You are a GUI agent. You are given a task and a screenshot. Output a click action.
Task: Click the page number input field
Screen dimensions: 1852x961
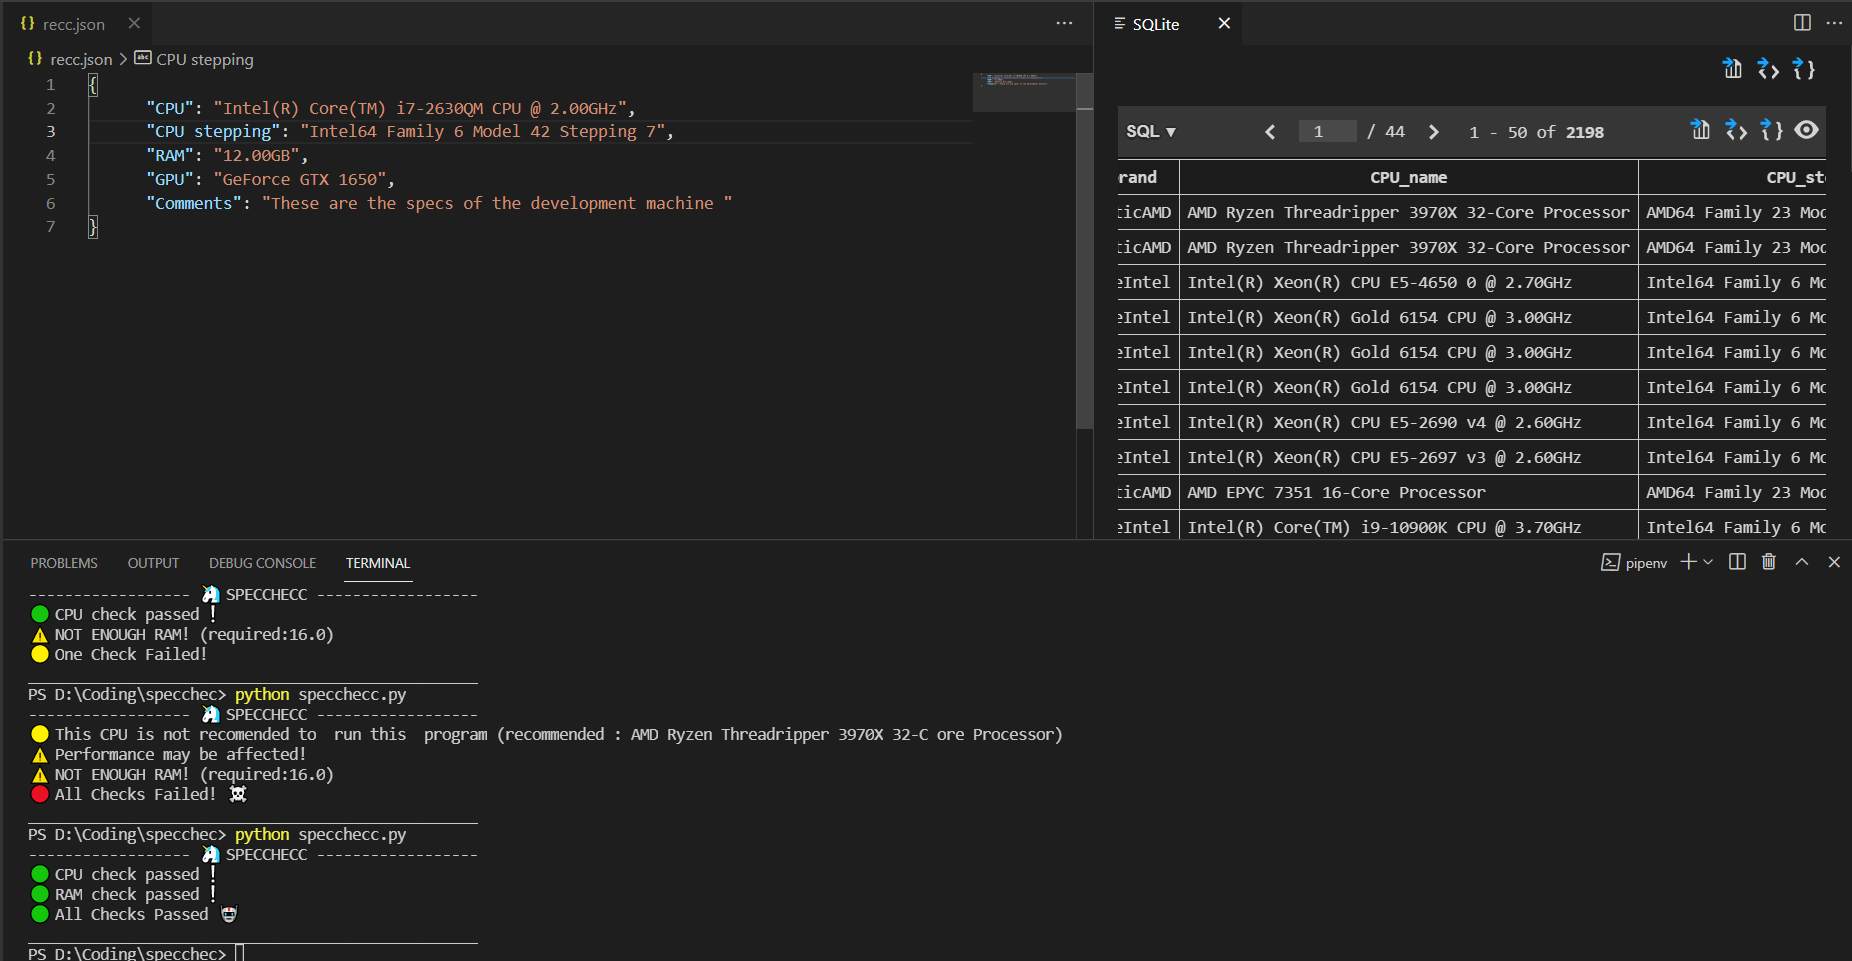[x=1327, y=132]
